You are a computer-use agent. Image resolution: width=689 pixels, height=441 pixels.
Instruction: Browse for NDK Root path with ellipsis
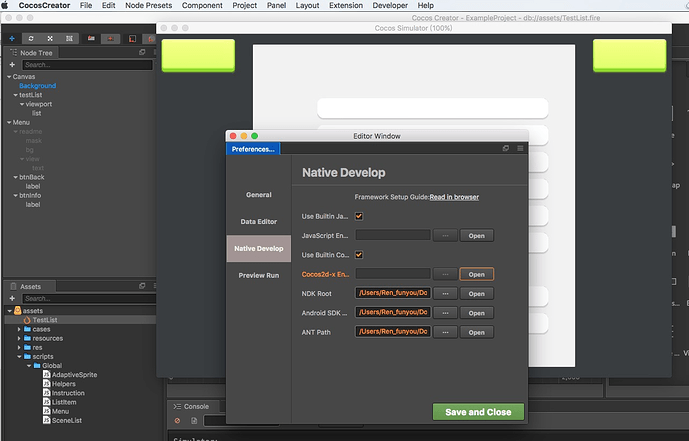[x=445, y=294]
